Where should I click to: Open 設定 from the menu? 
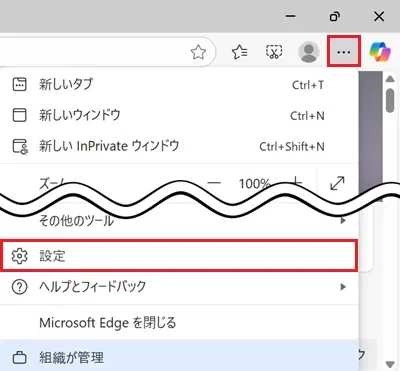[x=179, y=256]
